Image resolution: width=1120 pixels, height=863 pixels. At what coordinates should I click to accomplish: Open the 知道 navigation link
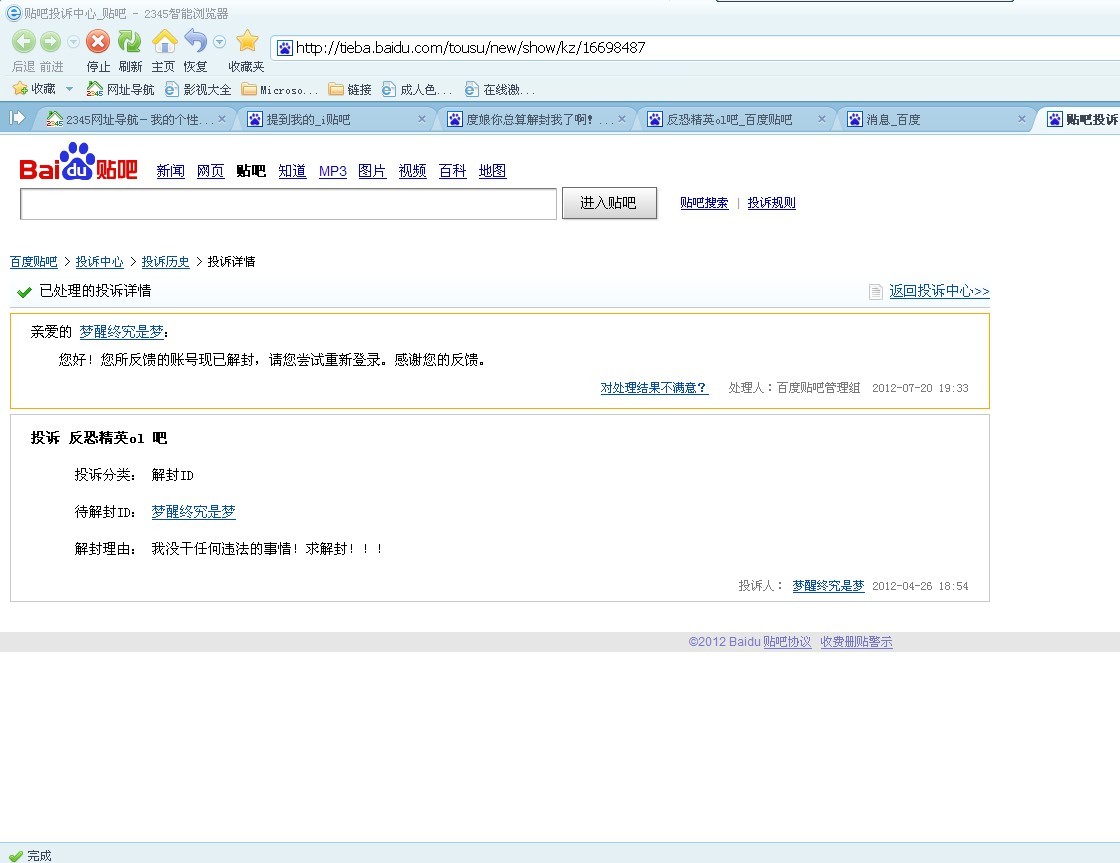pyautogui.click(x=292, y=171)
